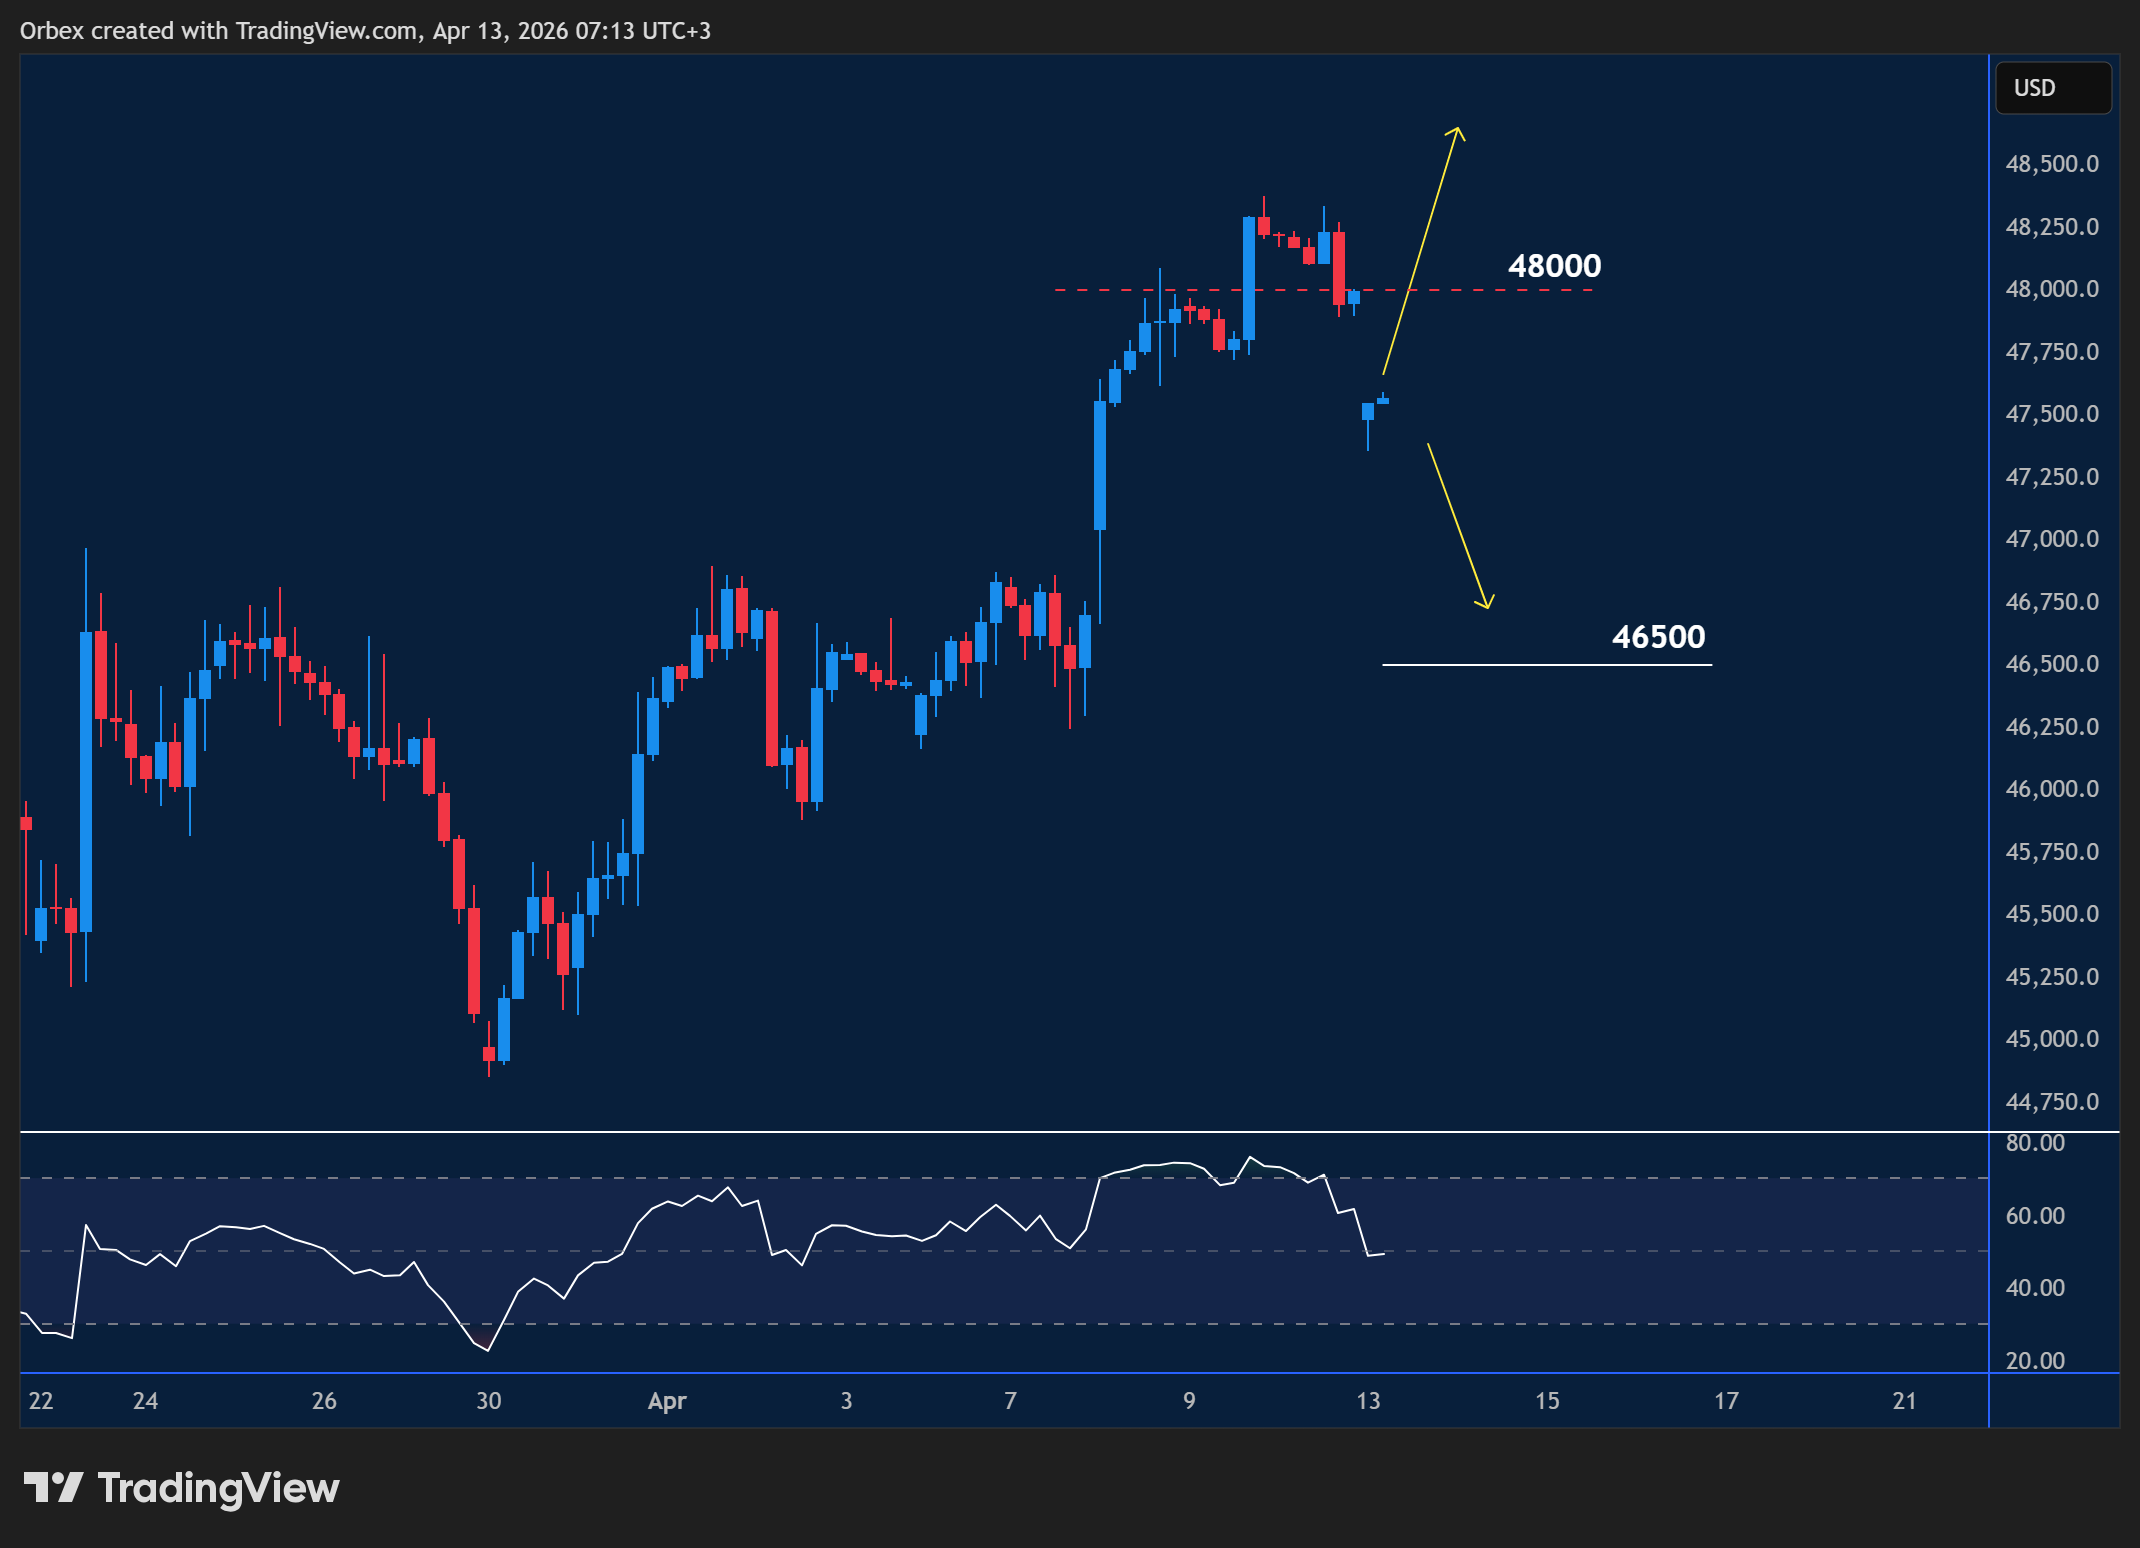2140x1548 pixels.
Task: Click the red dashed 48000 line
Action: tap(1500, 290)
